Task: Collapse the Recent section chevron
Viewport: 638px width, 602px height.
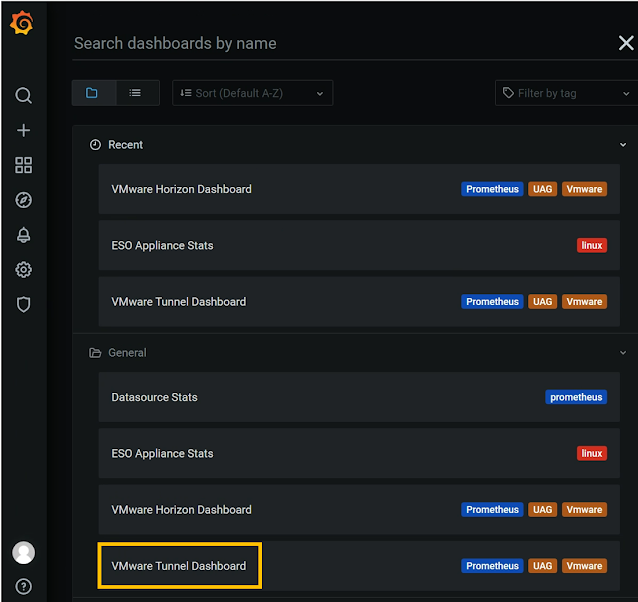Action: (623, 145)
